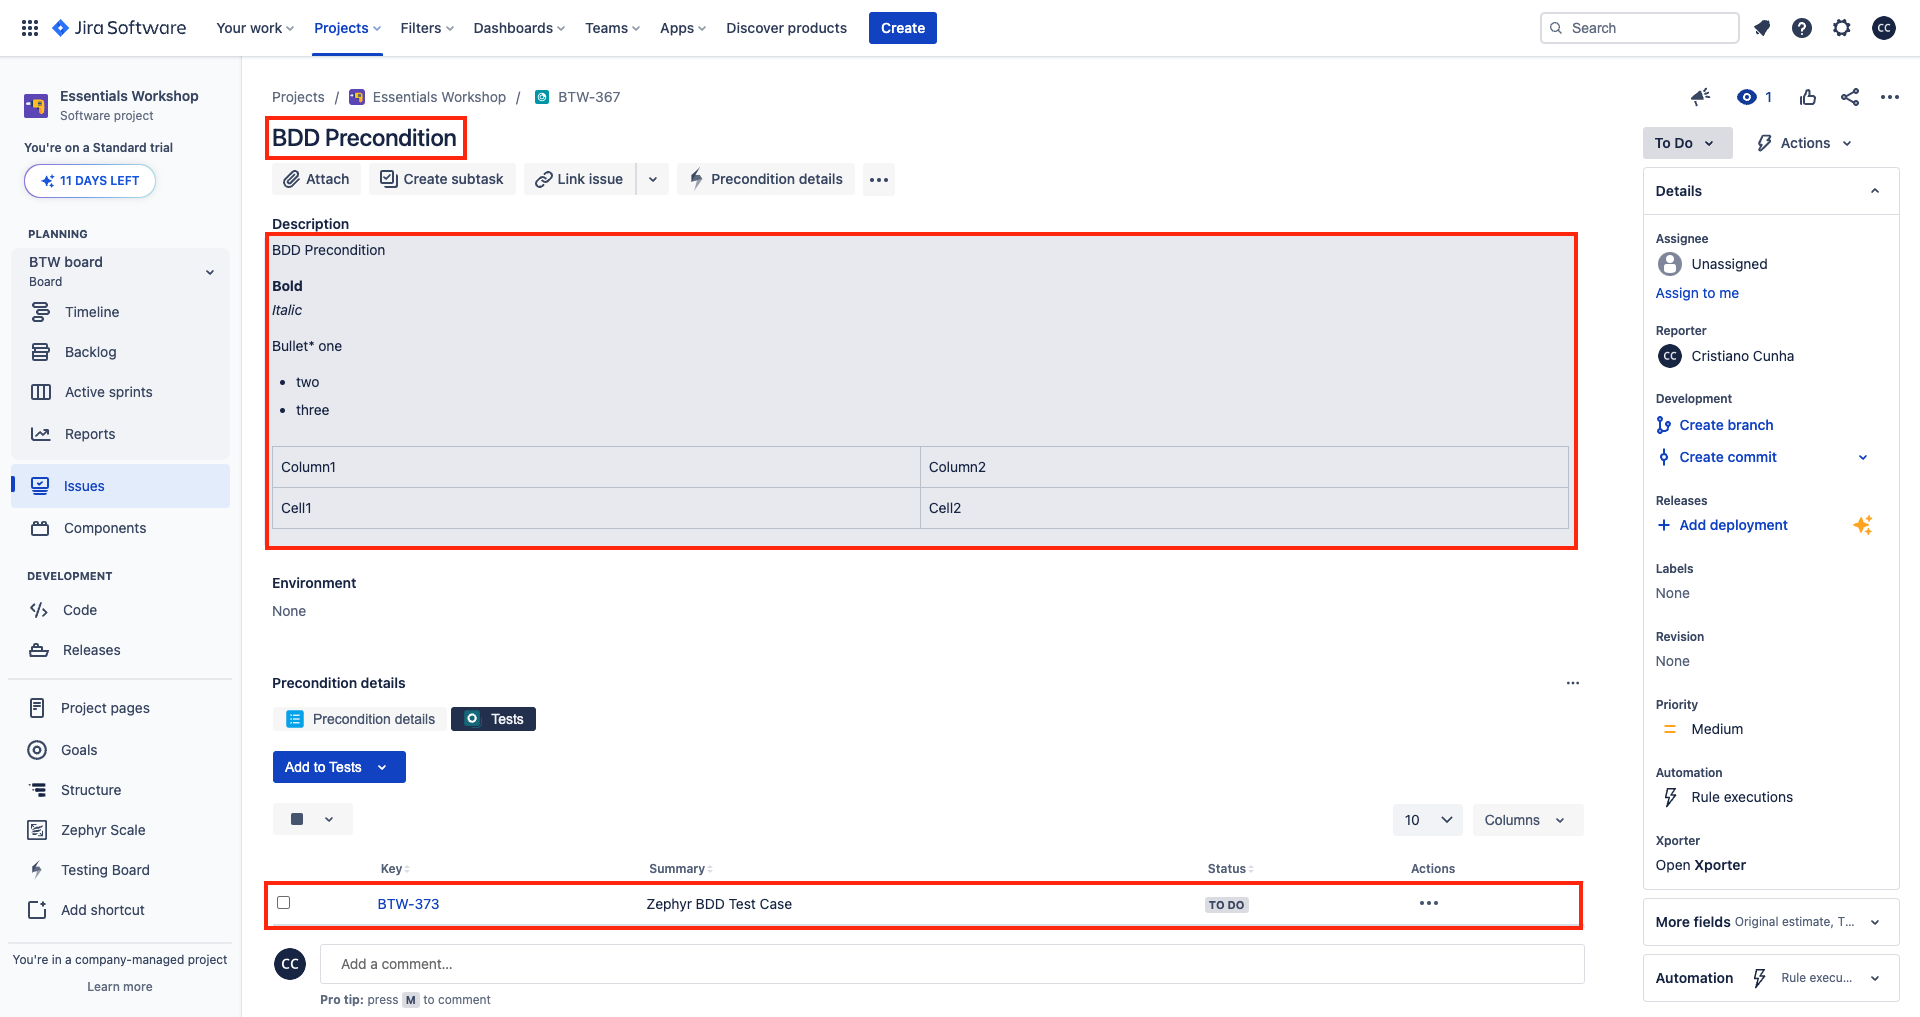Open the Dashboards menu
The width and height of the screenshot is (1920, 1017).
point(519,28)
